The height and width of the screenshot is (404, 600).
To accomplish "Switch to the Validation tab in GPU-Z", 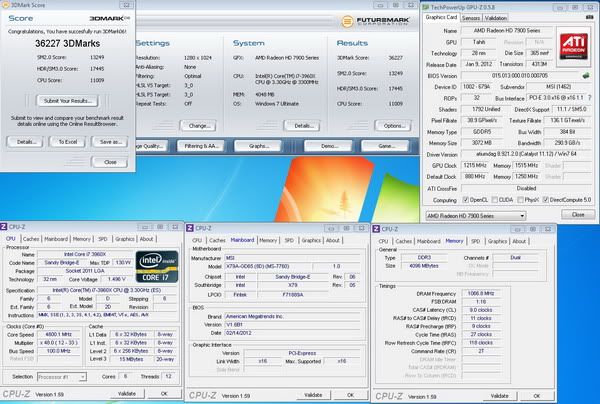I will tap(496, 18).
